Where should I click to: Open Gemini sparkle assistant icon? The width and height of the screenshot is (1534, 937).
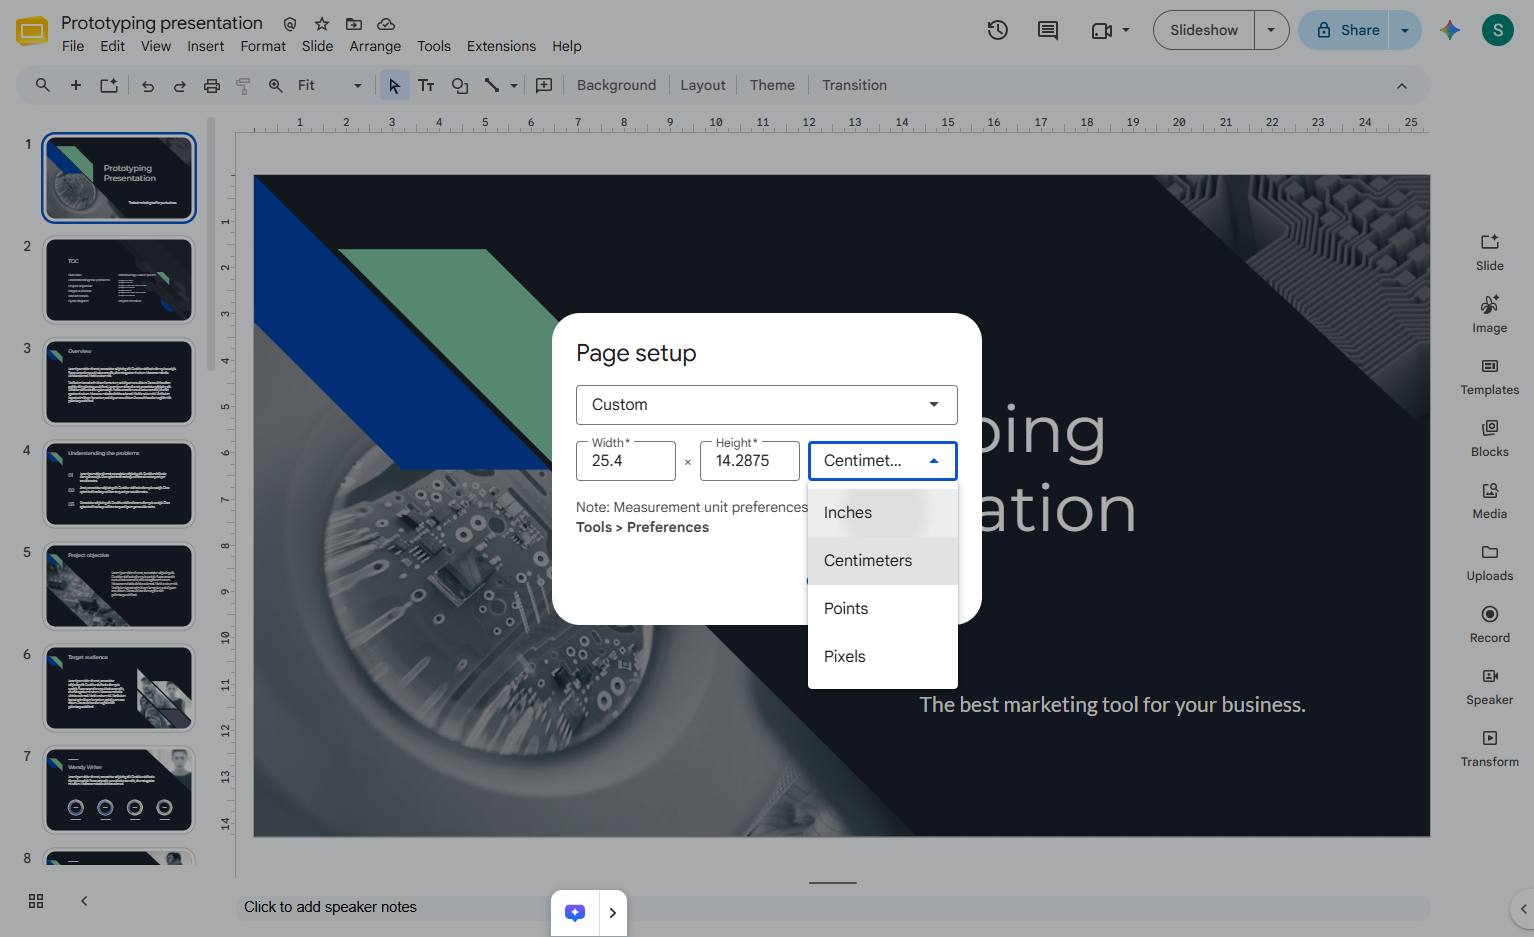(1450, 30)
